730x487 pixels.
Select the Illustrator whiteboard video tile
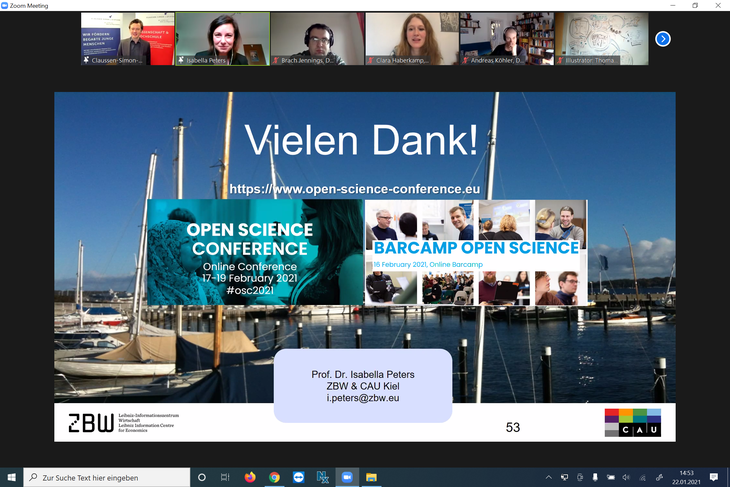coord(602,39)
